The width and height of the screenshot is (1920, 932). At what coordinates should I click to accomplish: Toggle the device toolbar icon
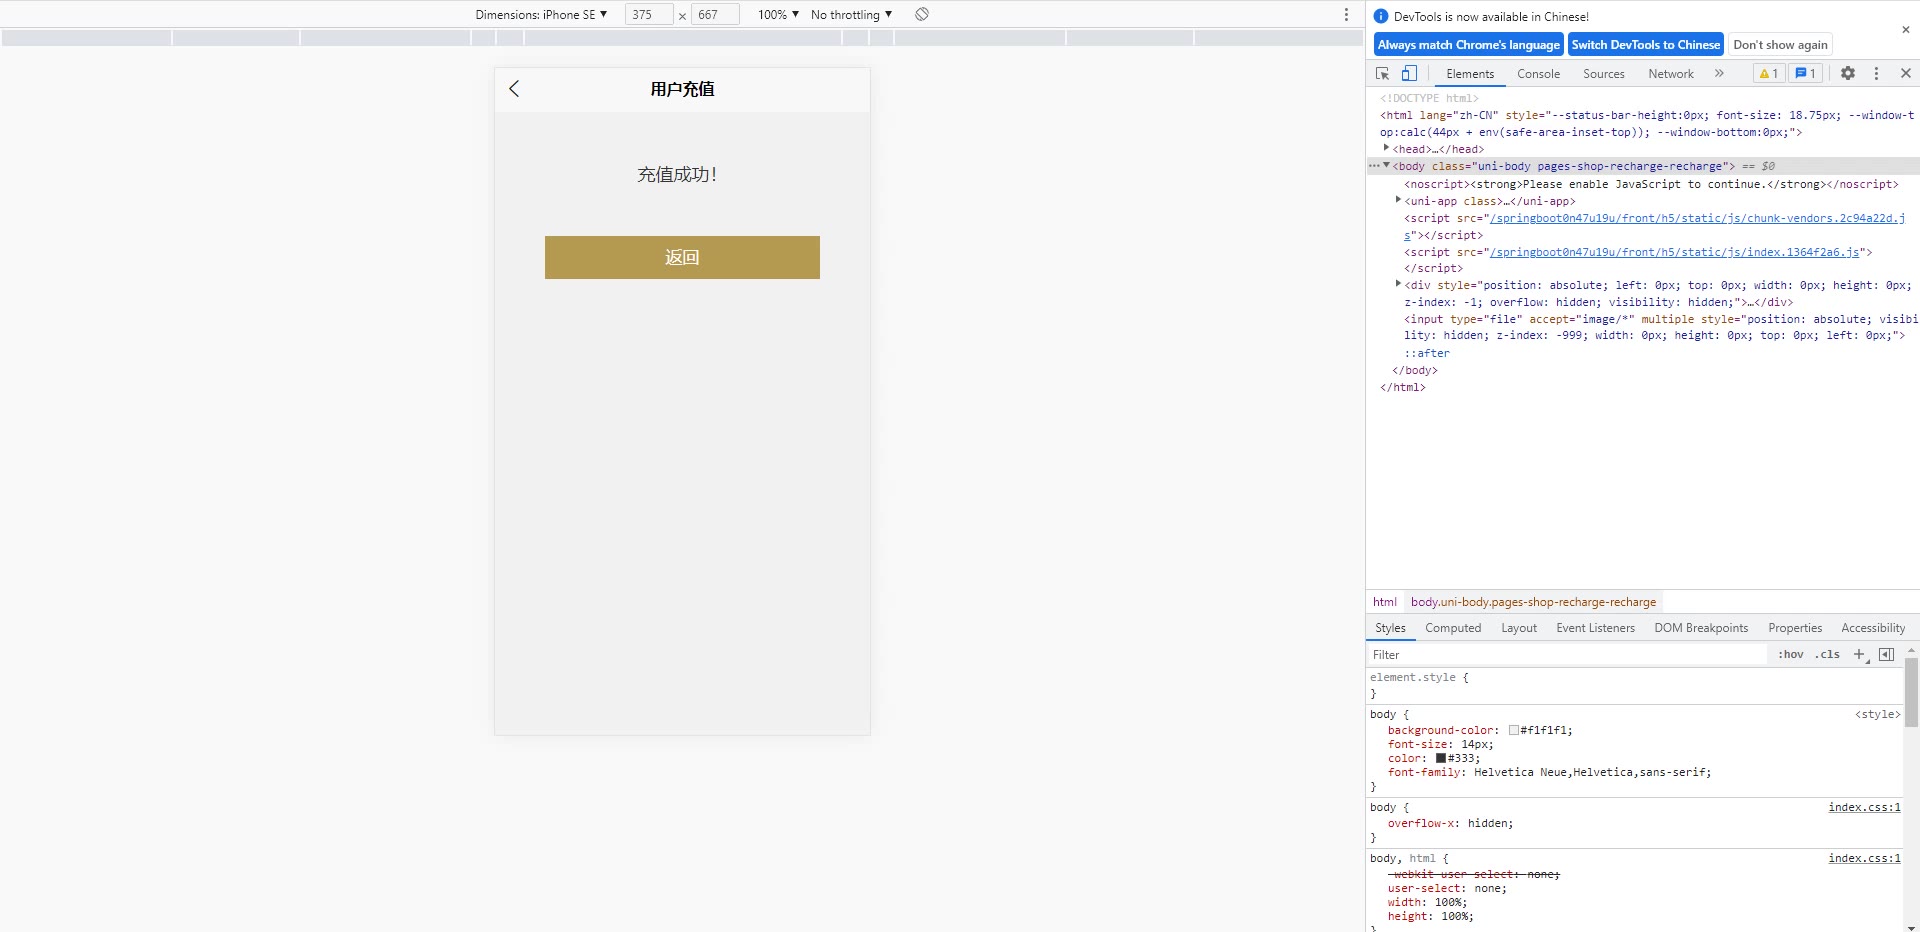(x=1409, y=74)
